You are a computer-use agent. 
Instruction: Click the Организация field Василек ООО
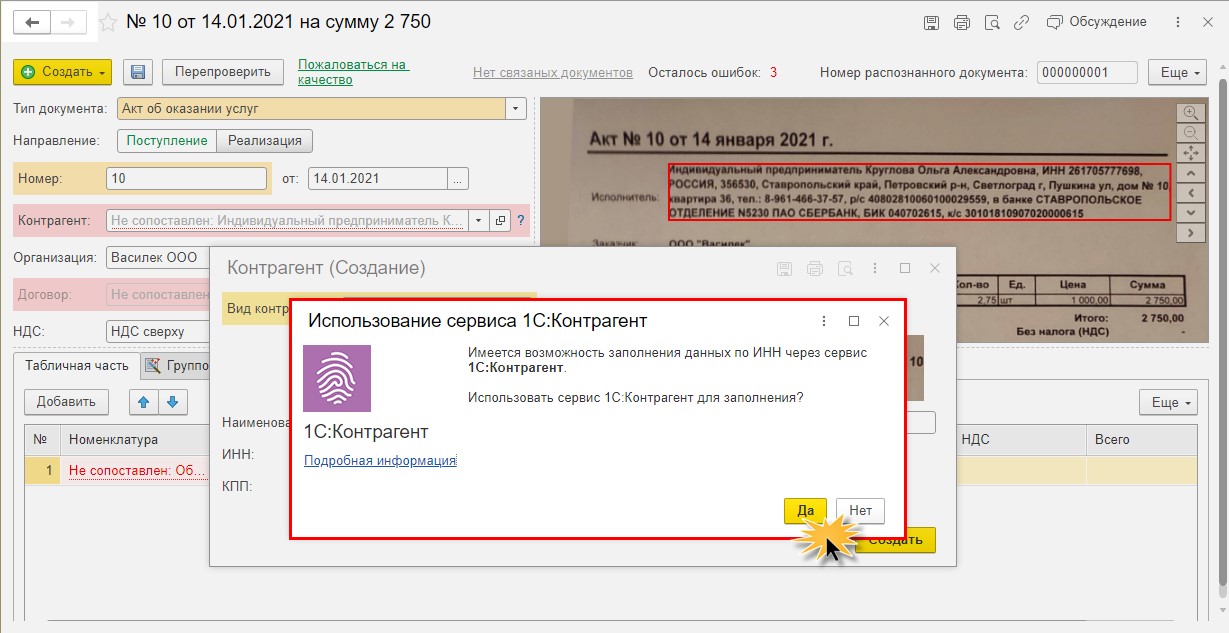point(158,257)
